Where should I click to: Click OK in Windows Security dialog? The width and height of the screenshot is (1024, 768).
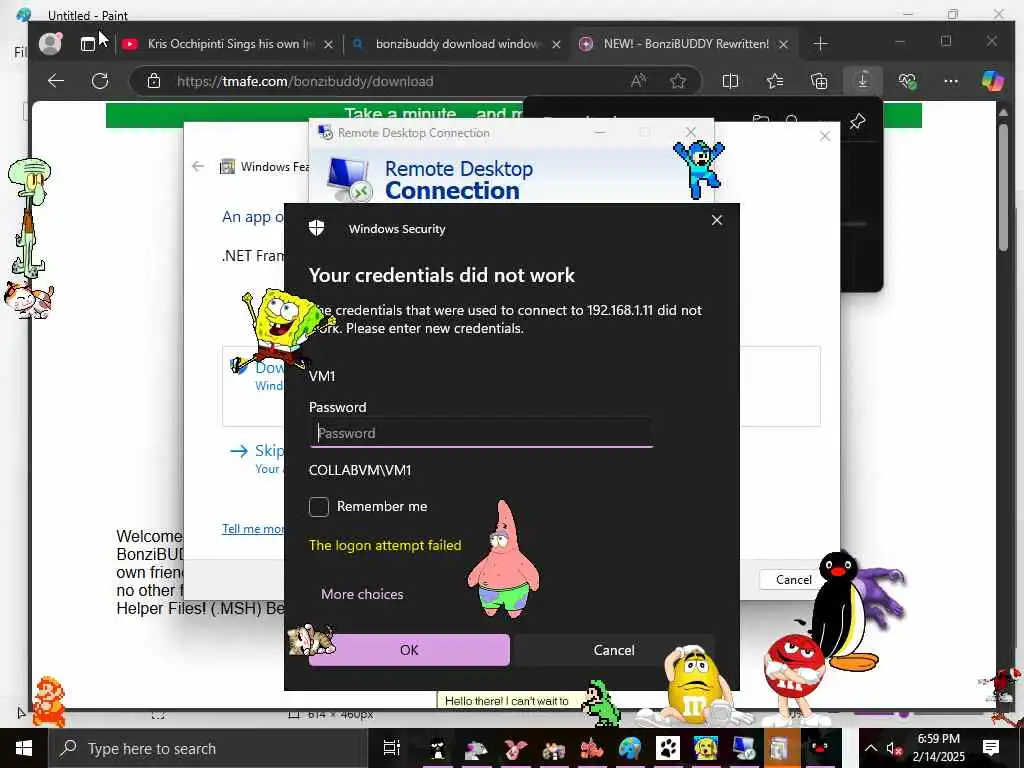[409, 650]
